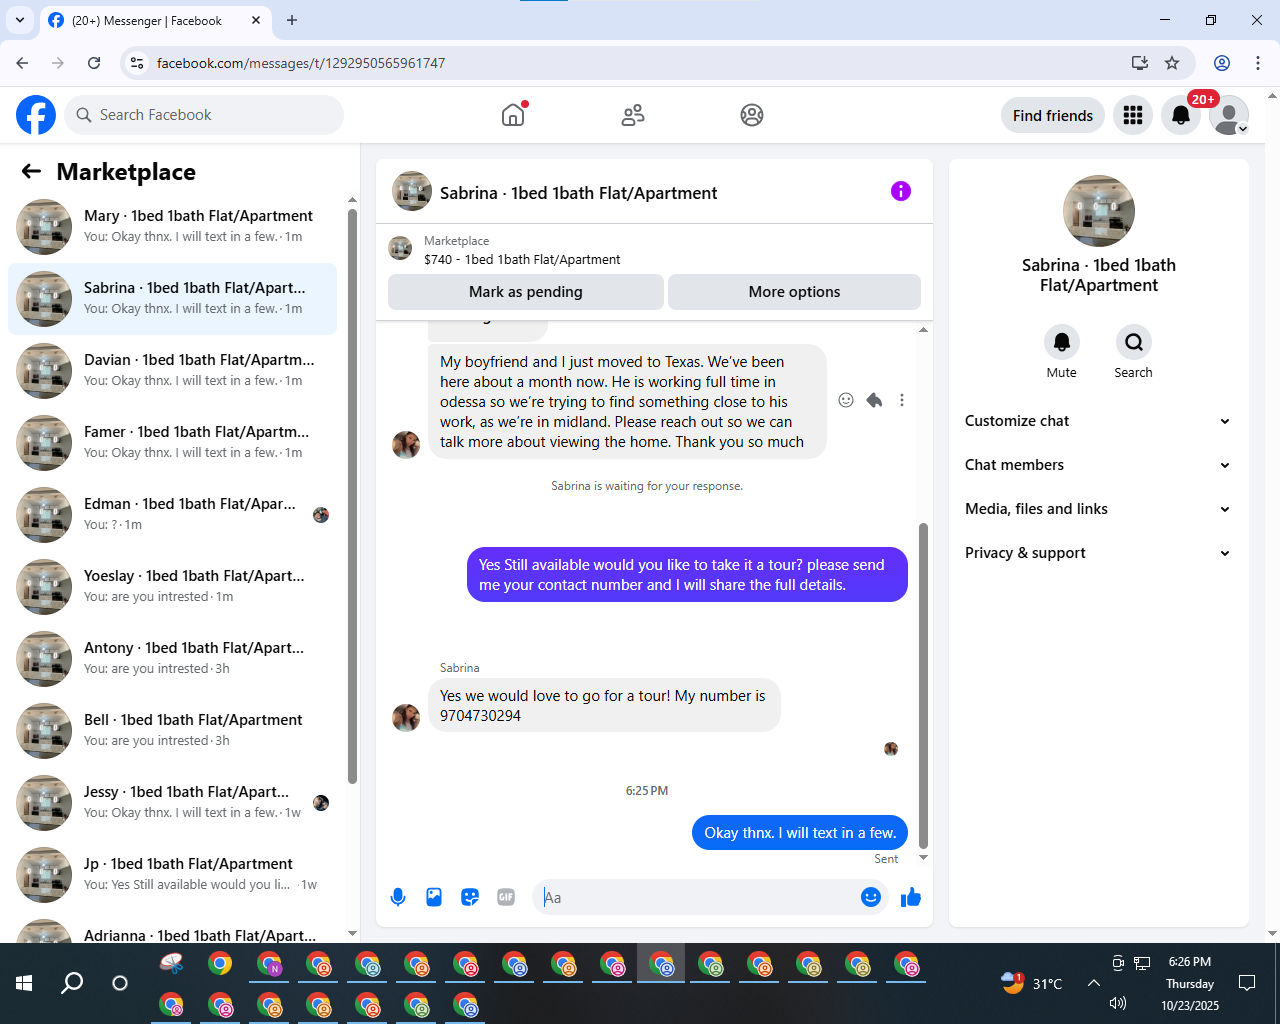Open Mary's 1bed 1bath conversation
Viewport: 1280px width, 1024px height.
(x=172, y=227)
